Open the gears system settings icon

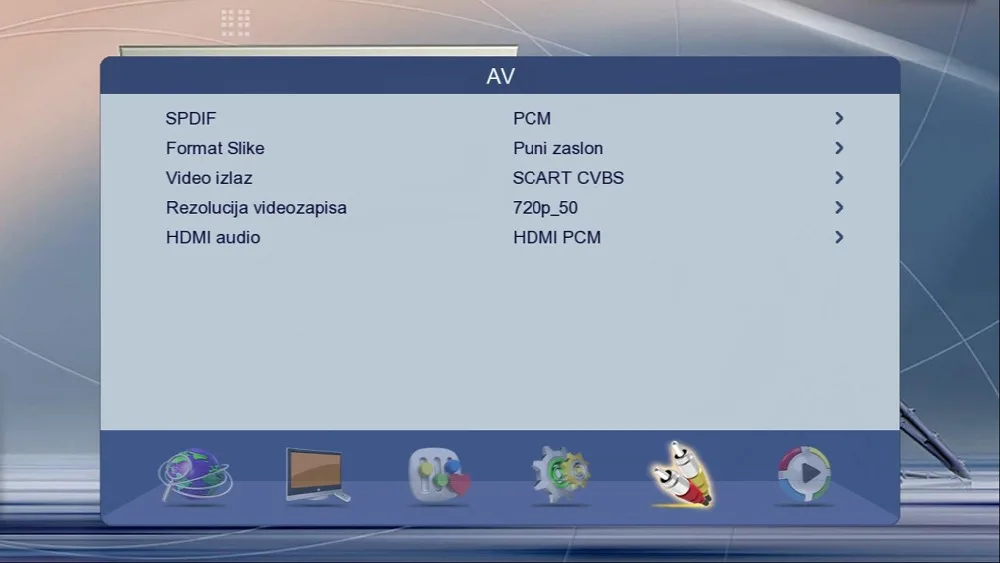(561, 475)
